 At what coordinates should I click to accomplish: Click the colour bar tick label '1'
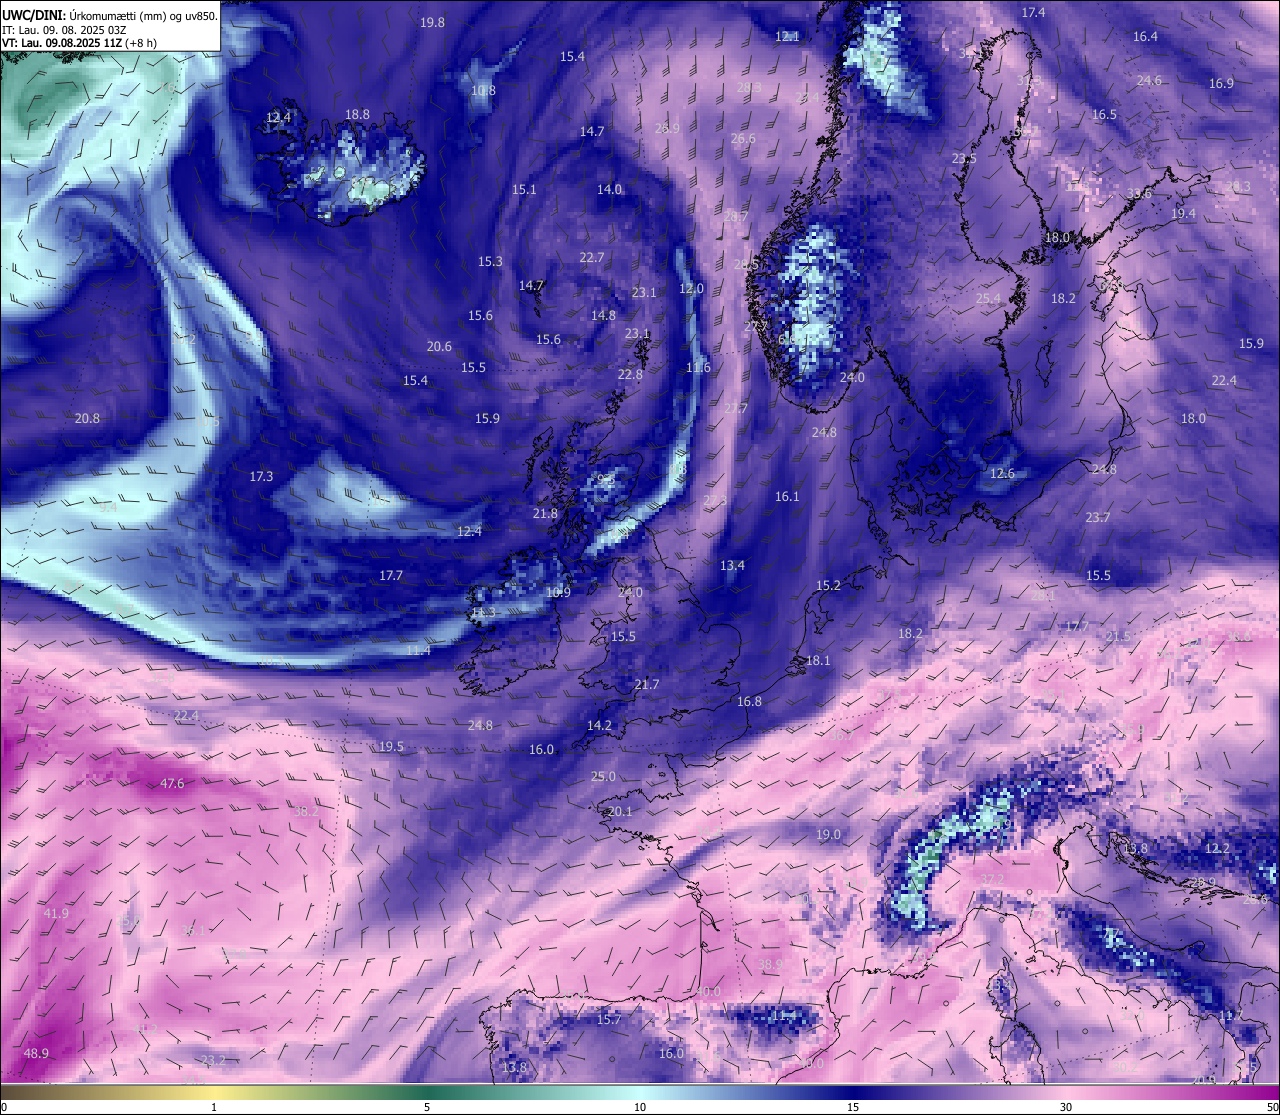pyautogui.click(x=214, y=1107)
